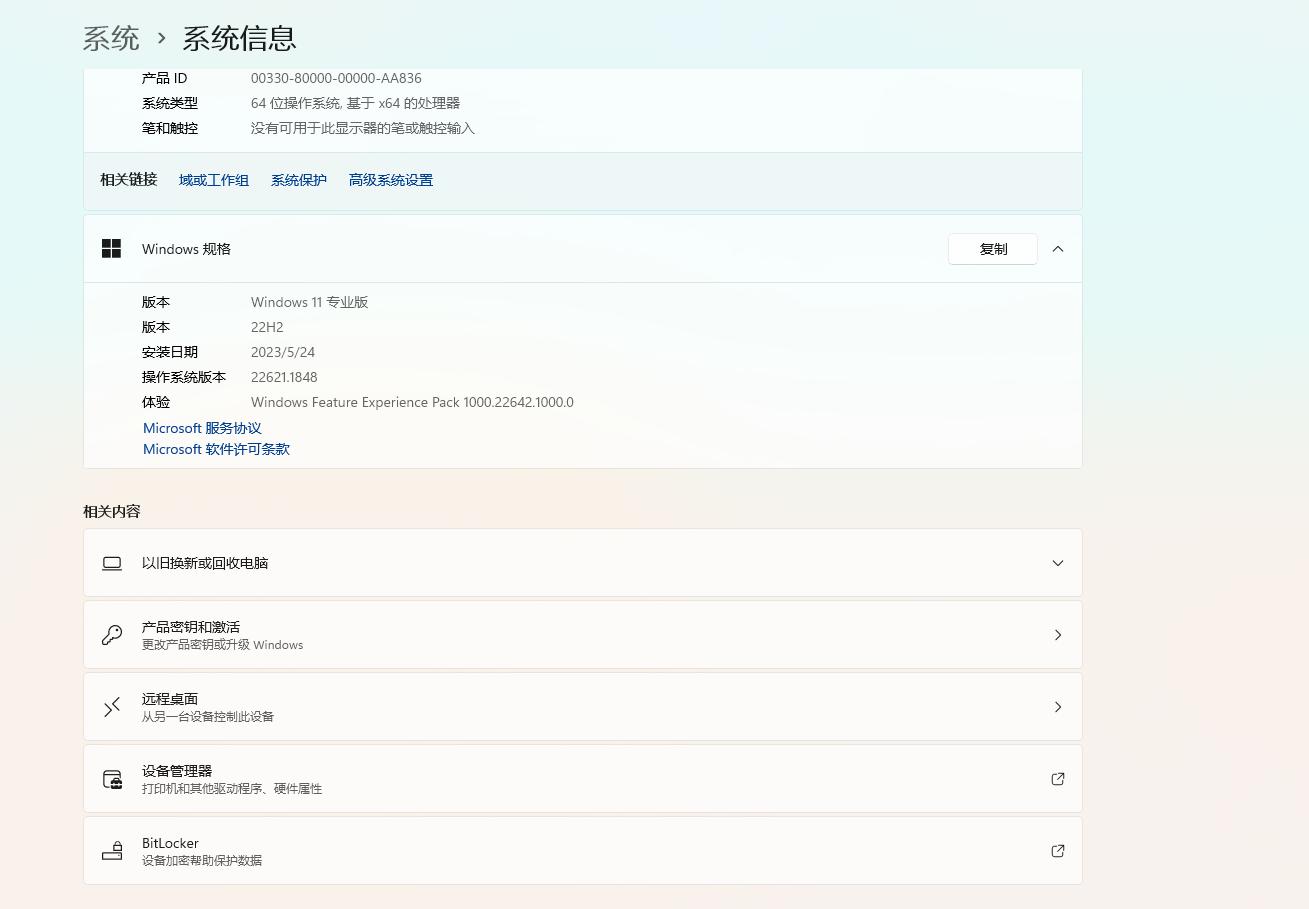The image size is (1309, 909).
Task: Click the remote desktop icon beside 远程桌面
Action: (111, 706)
